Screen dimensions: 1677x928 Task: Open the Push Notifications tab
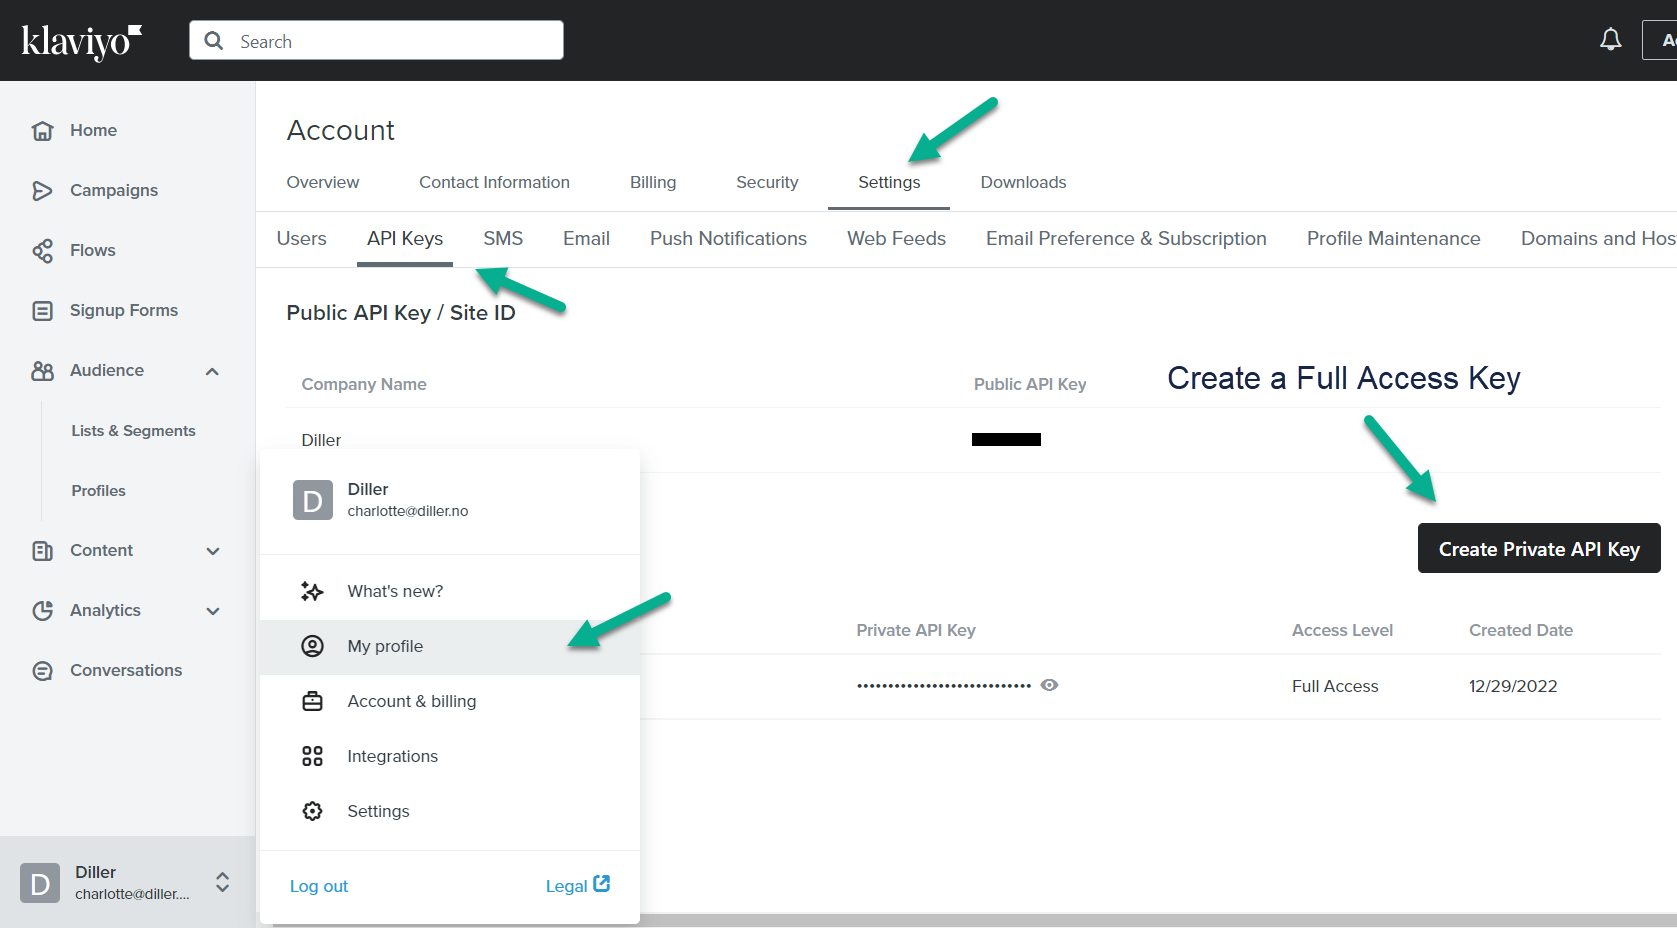coord(728,238)
